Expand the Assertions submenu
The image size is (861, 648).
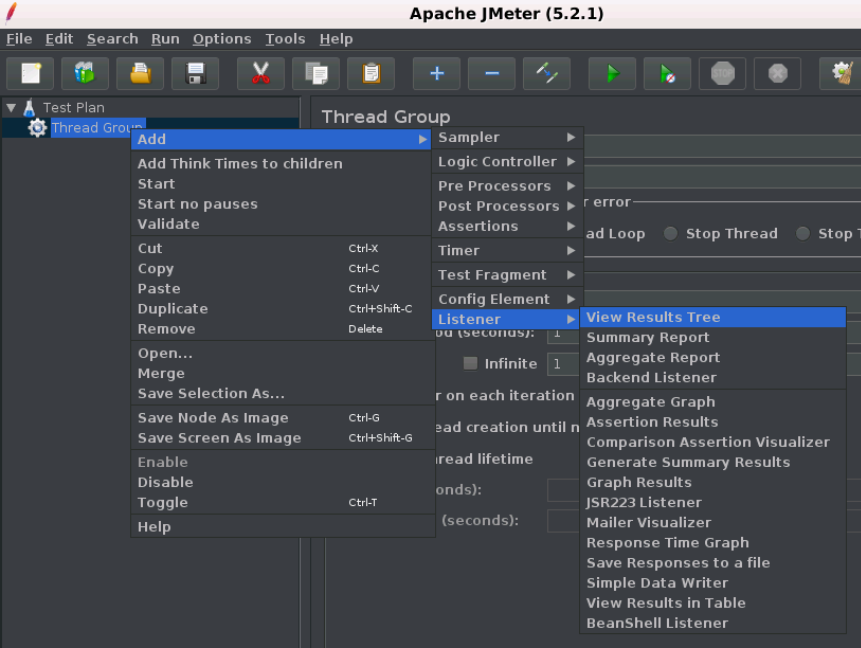click(507, 226)
